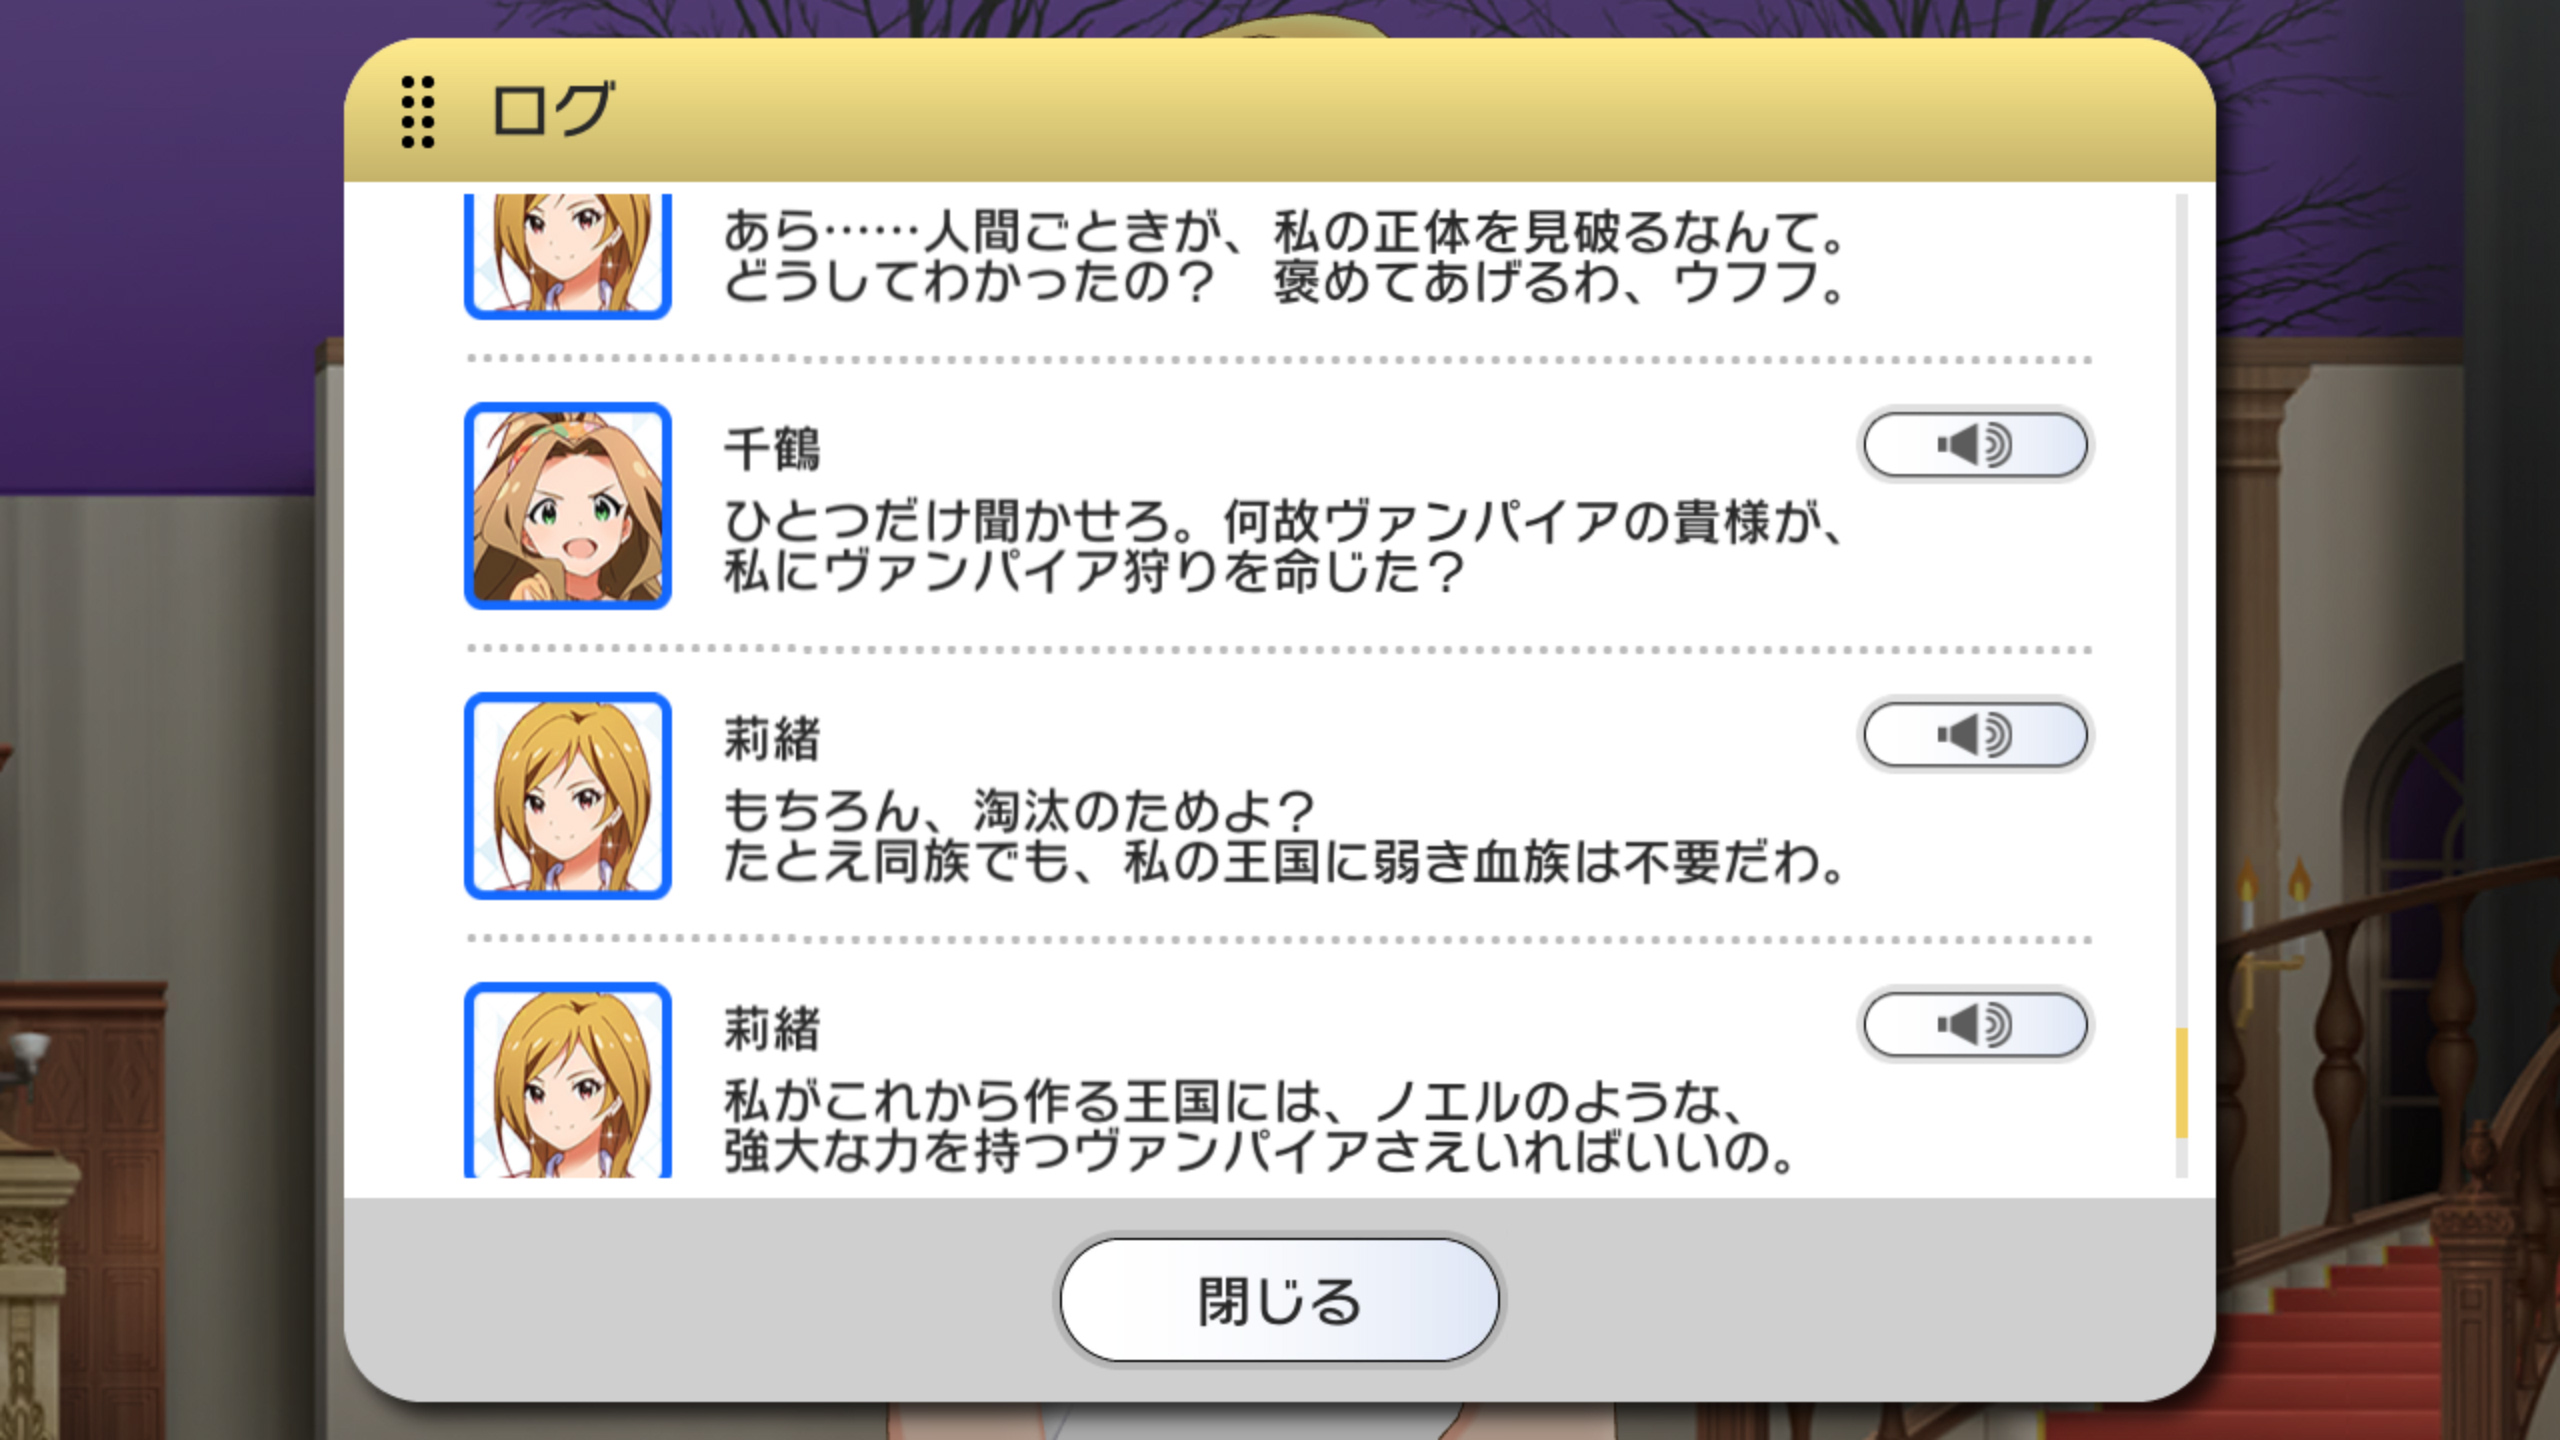Click the dotted grip icon beside ログ

pyautogui.click(x=418, y=112)
